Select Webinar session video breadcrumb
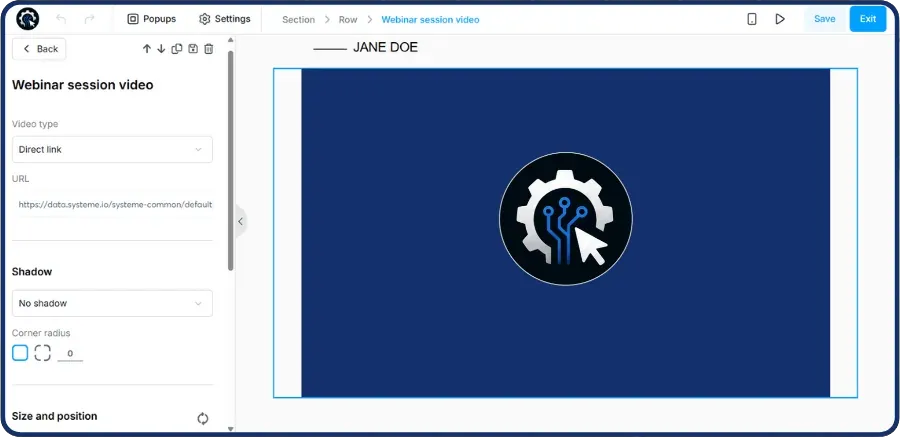Screen dimensions: 900x437 [x=430, y=20]
